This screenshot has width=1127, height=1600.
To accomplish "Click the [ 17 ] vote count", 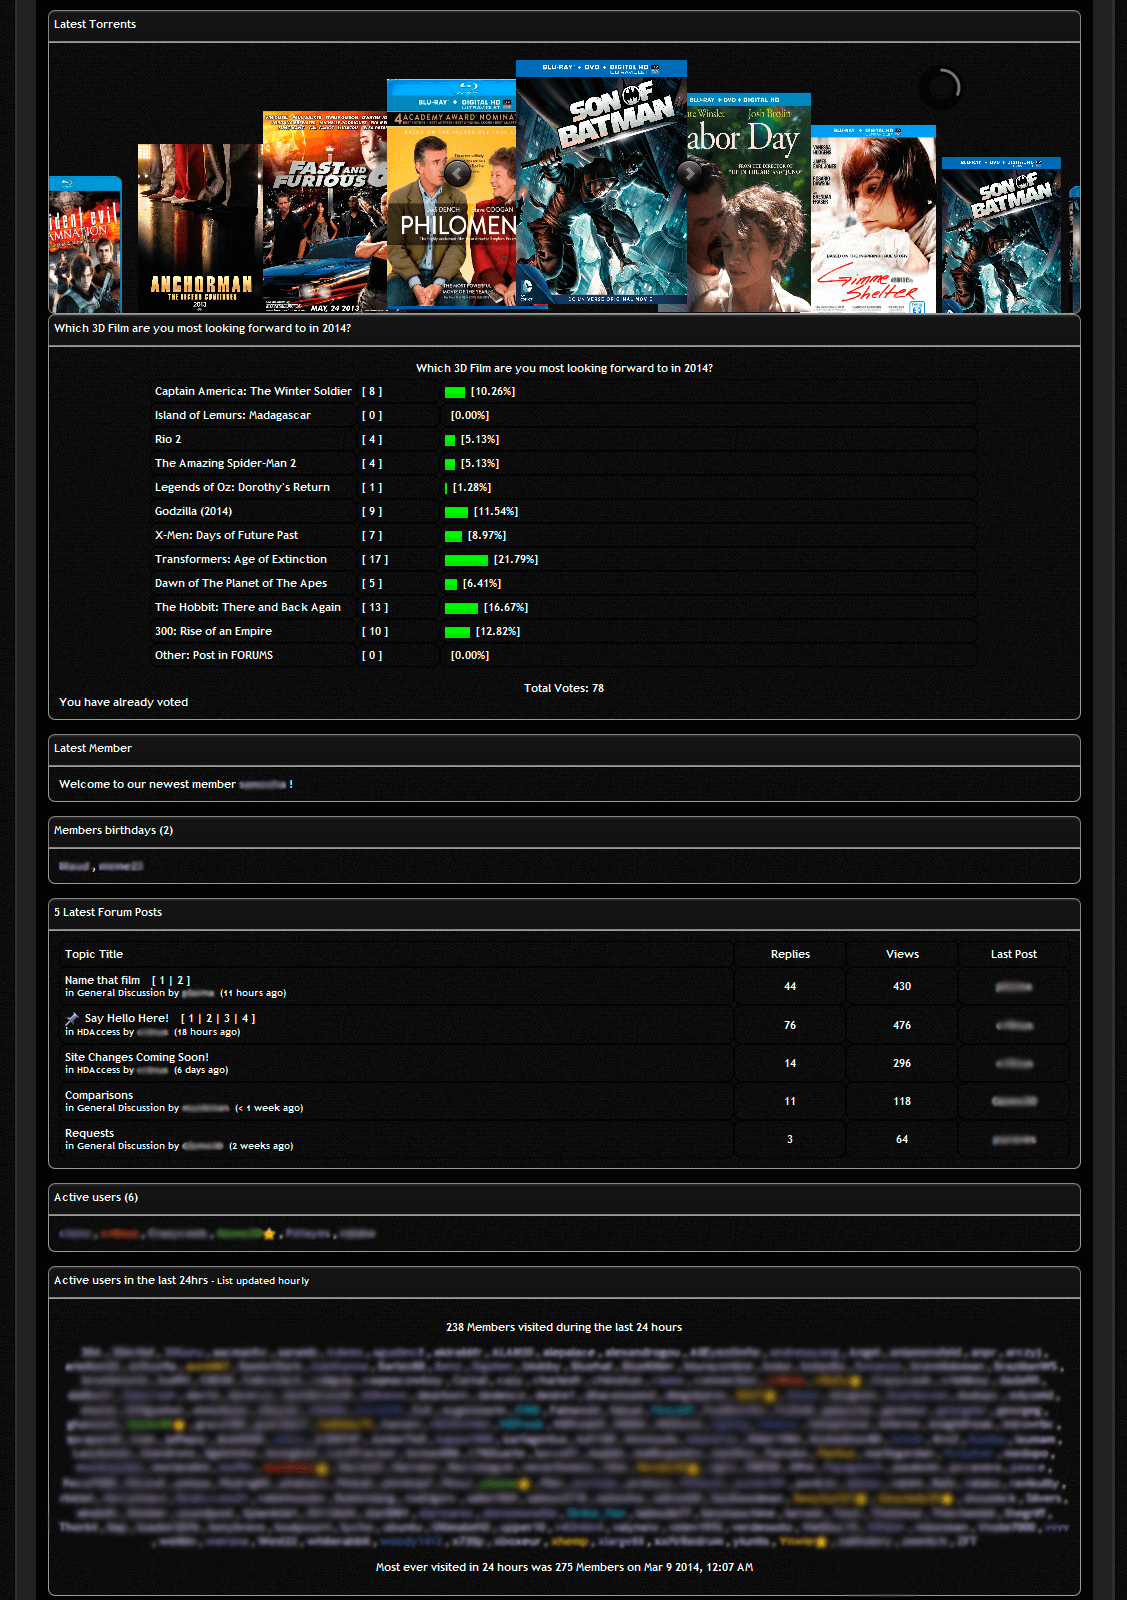I will [375, 559].
